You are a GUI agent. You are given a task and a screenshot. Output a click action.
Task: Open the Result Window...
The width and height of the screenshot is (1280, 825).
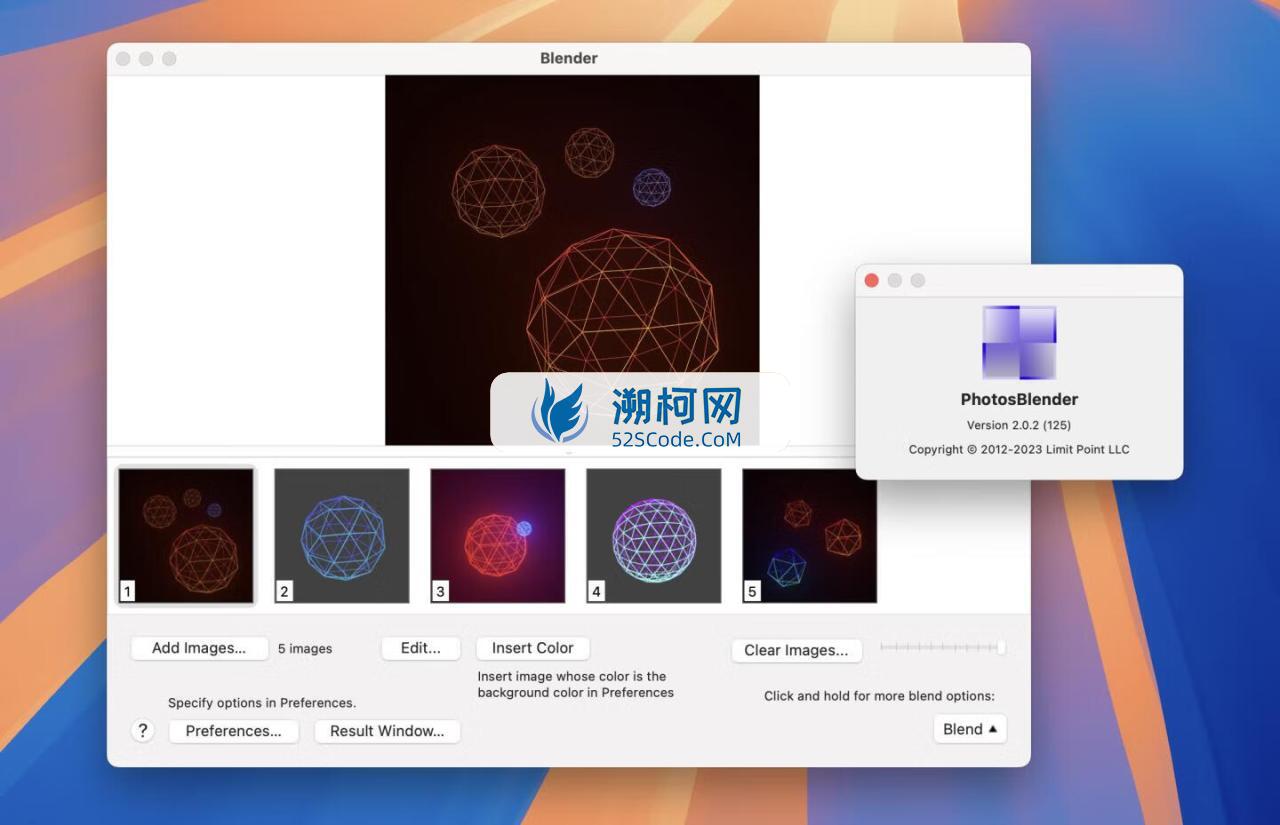pyautogui.click(x=387, y=731)
